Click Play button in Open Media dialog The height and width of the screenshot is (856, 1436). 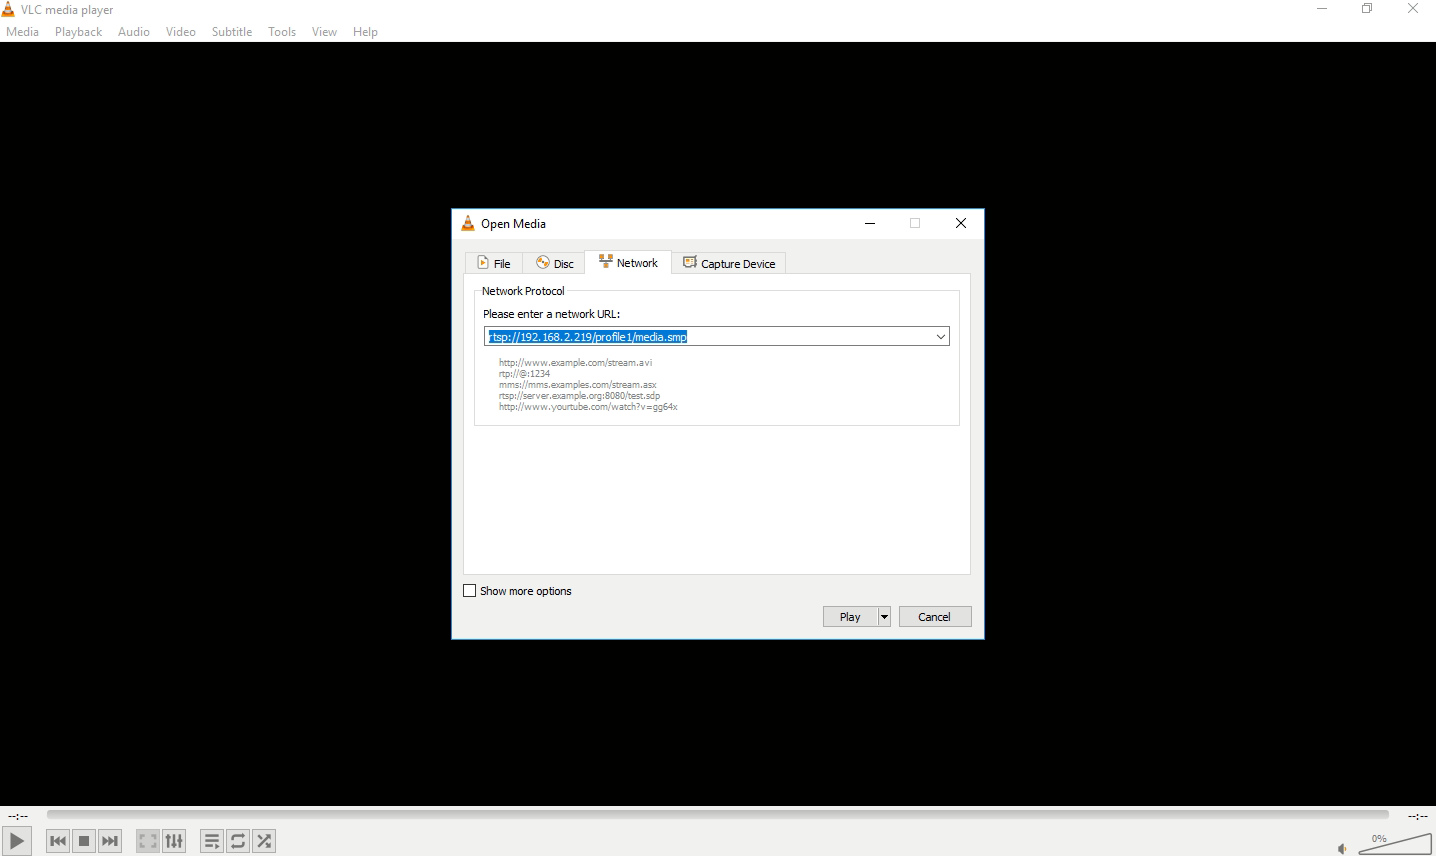point(850,616)
